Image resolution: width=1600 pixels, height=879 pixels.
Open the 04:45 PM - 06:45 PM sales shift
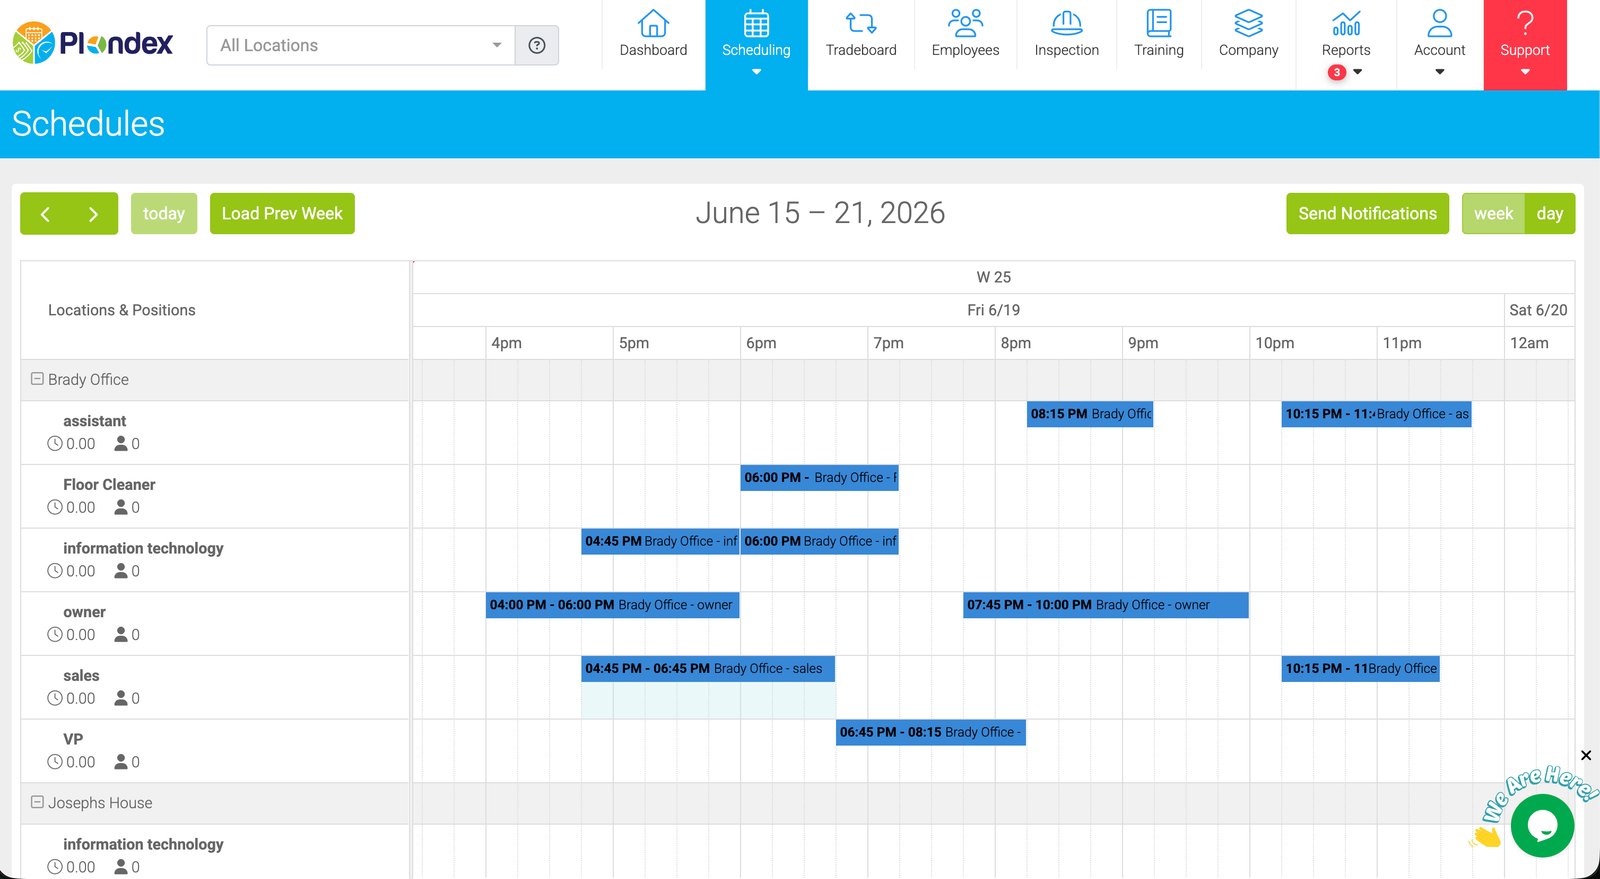[708, 669]
